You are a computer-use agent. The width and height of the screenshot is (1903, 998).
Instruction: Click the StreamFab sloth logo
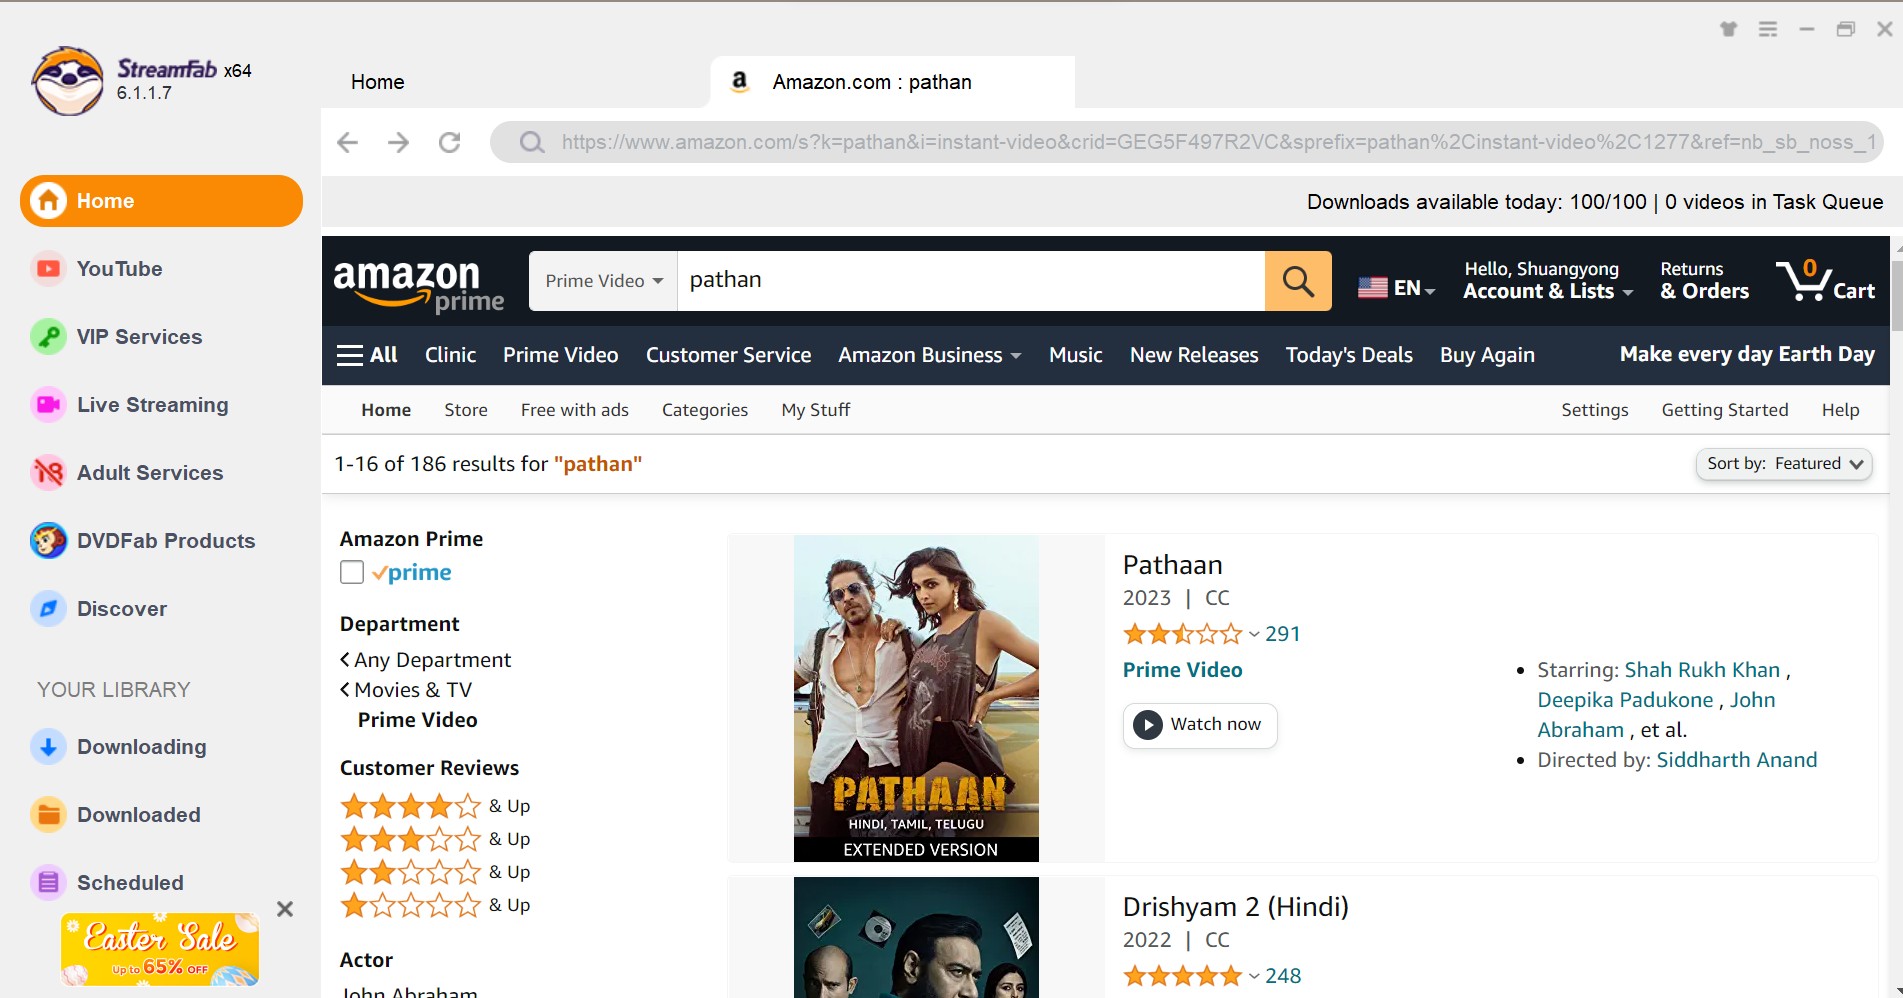click(67, 81)
